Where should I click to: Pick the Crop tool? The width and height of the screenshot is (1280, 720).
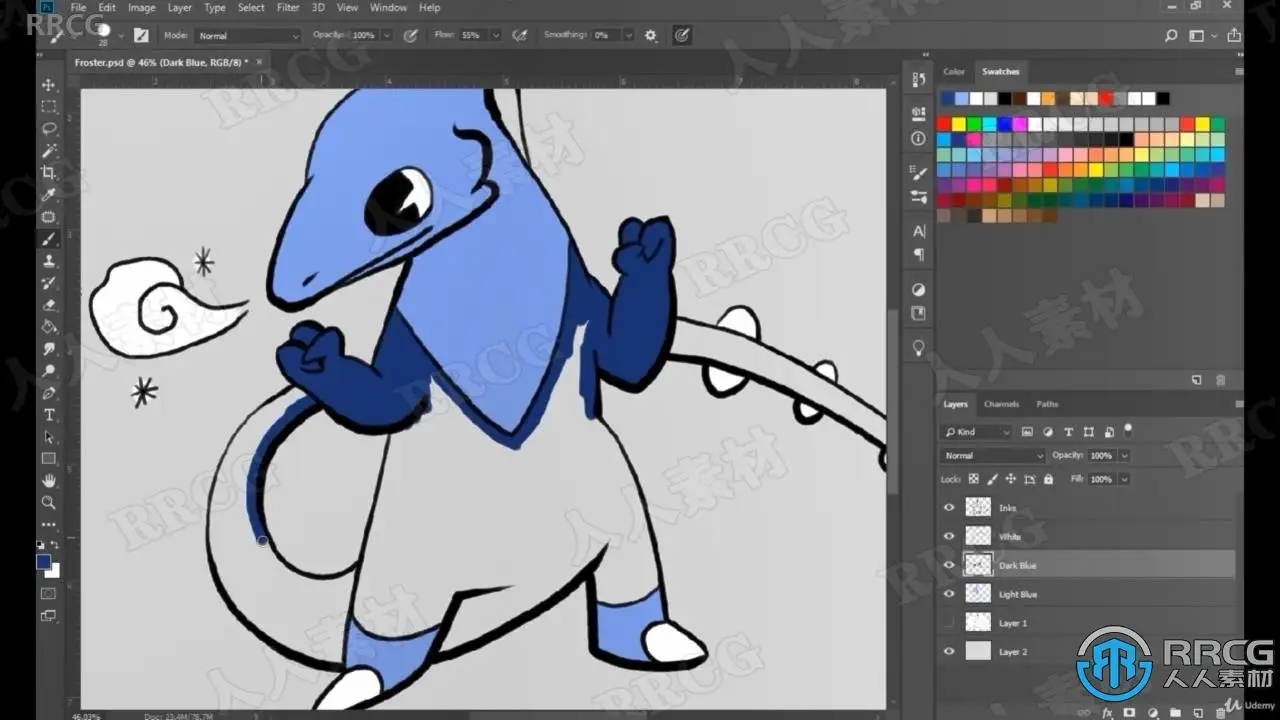tap(48, 173)
